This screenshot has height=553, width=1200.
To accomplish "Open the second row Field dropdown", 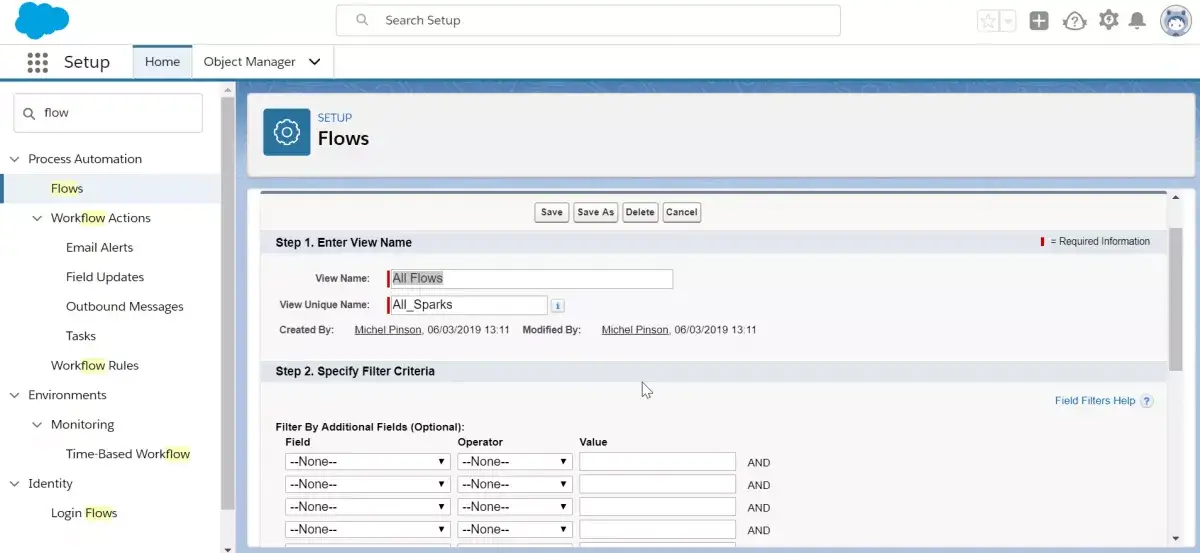I will pyautogui.click(x=367, y=485).
